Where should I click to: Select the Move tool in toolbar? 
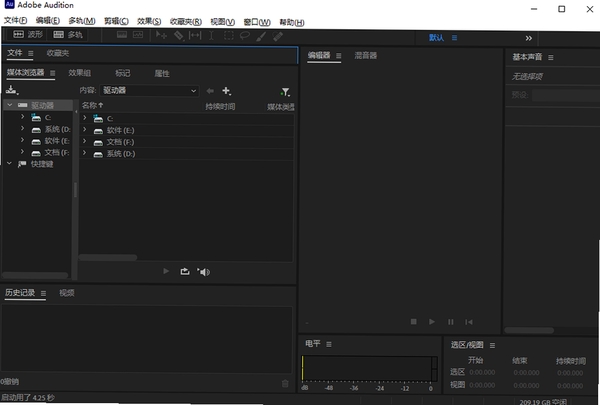(161, 36)
